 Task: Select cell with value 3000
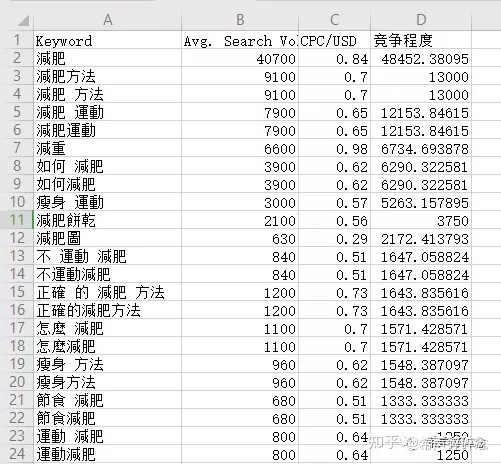(x=240, y=202)
